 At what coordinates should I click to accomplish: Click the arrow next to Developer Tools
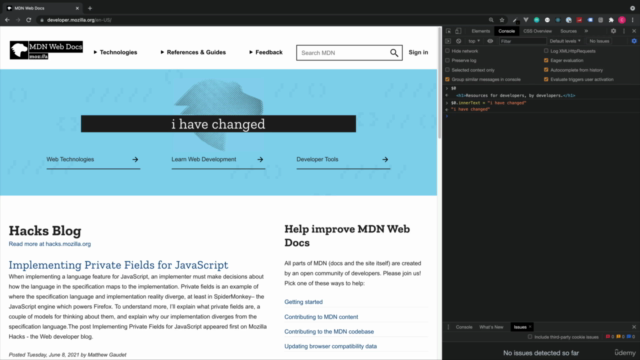point(385,160)
